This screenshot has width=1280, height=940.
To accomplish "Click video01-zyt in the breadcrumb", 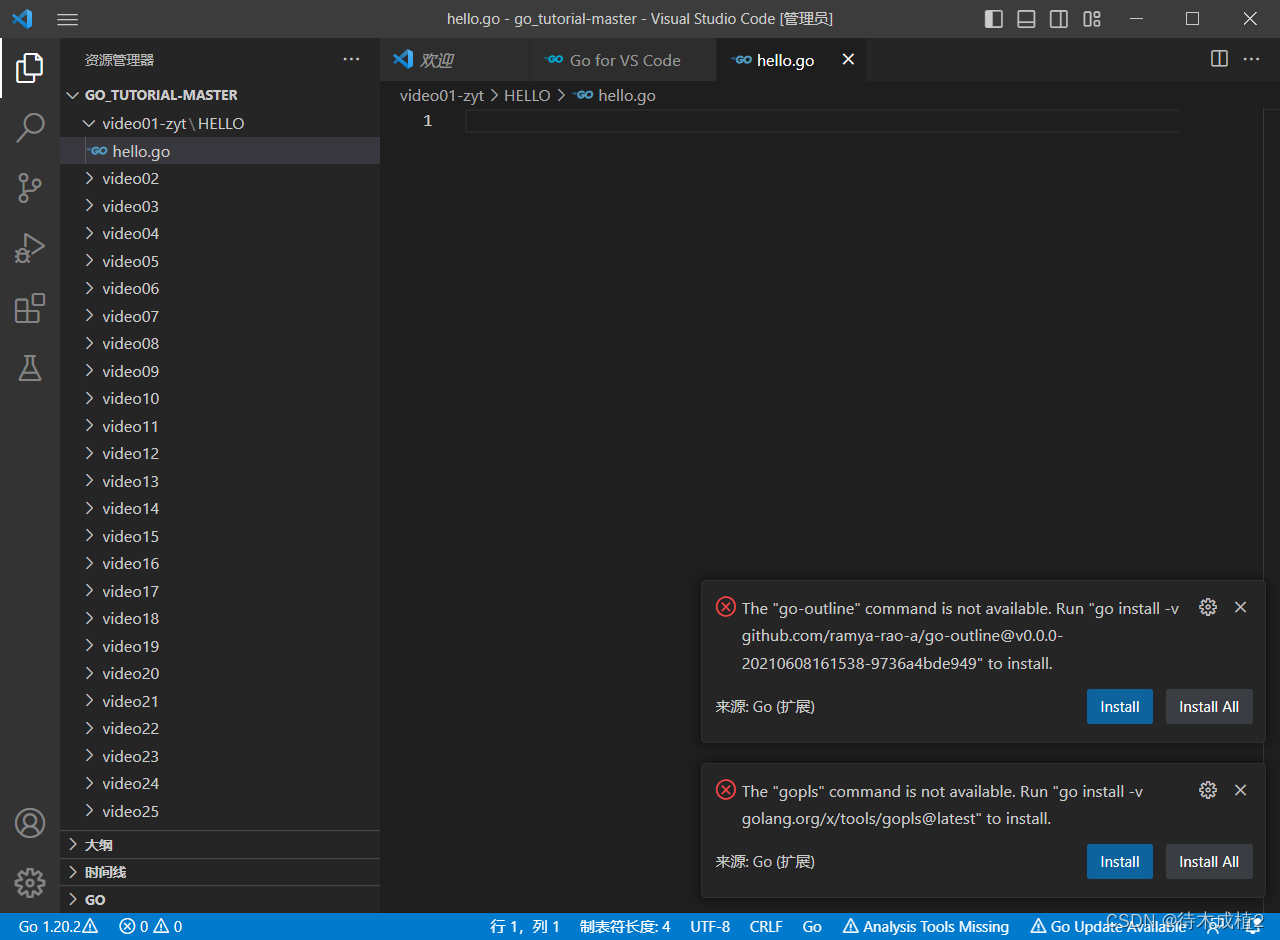I will [442, 96].
